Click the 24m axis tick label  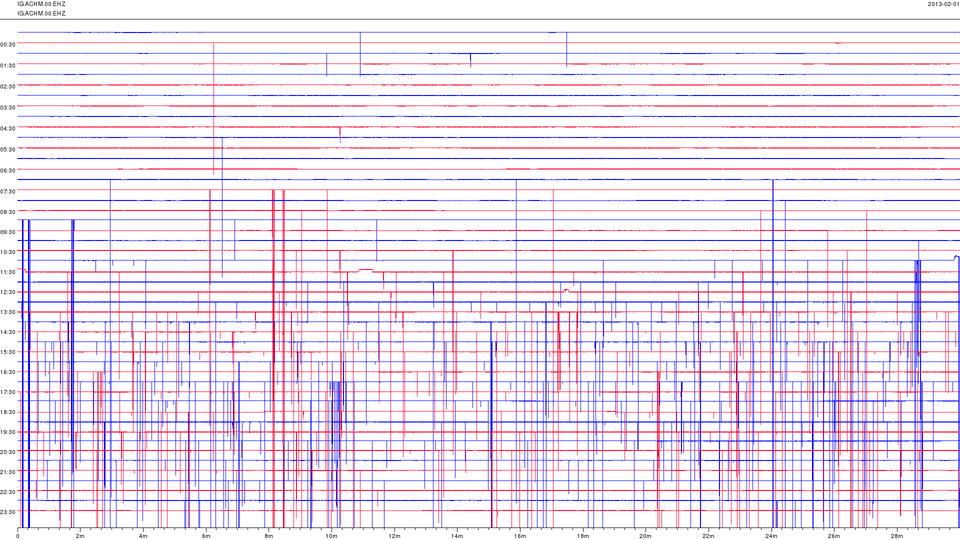click(771, 536)
